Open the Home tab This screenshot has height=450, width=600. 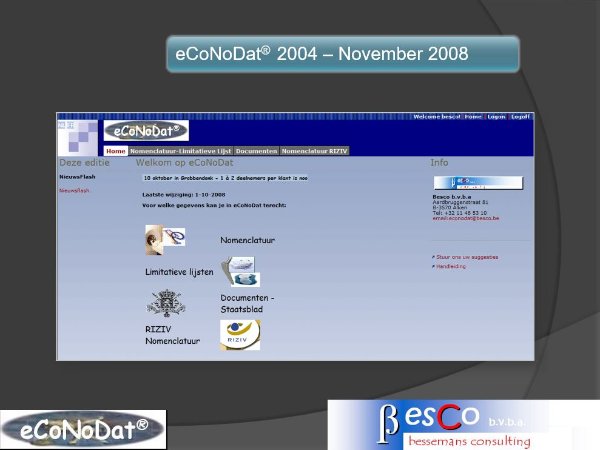tap(116, 151)
